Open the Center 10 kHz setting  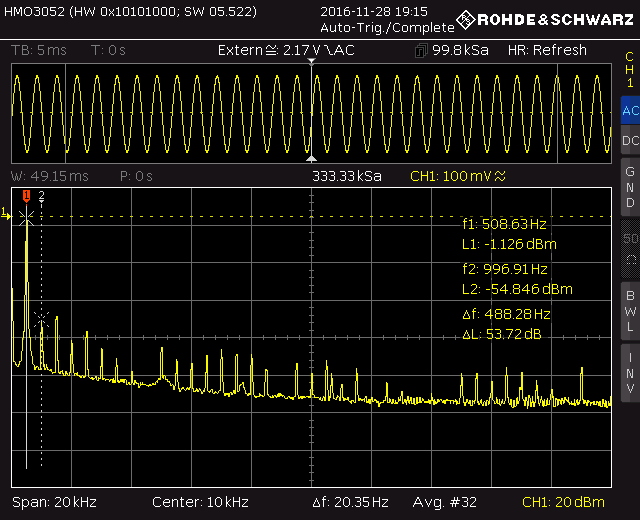point(200,502)
